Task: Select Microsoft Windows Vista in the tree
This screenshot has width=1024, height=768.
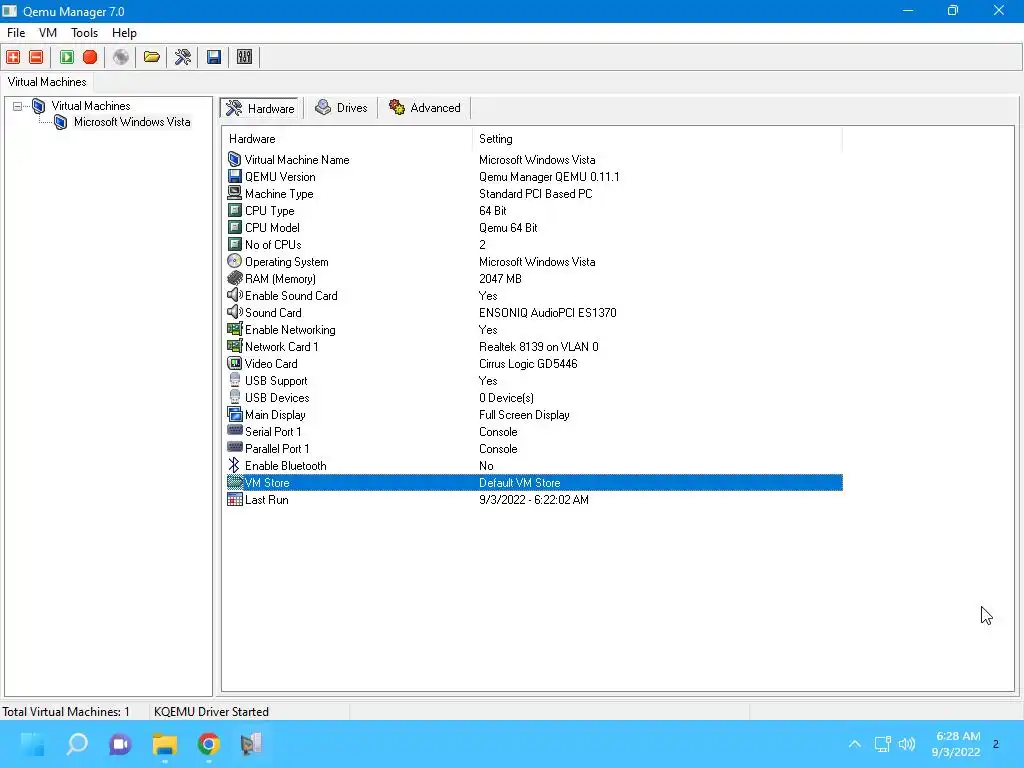Action: (132, 122)
